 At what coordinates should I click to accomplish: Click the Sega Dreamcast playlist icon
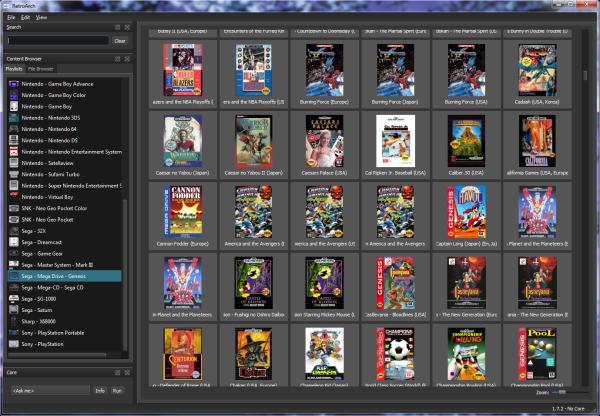pos(14,242)
